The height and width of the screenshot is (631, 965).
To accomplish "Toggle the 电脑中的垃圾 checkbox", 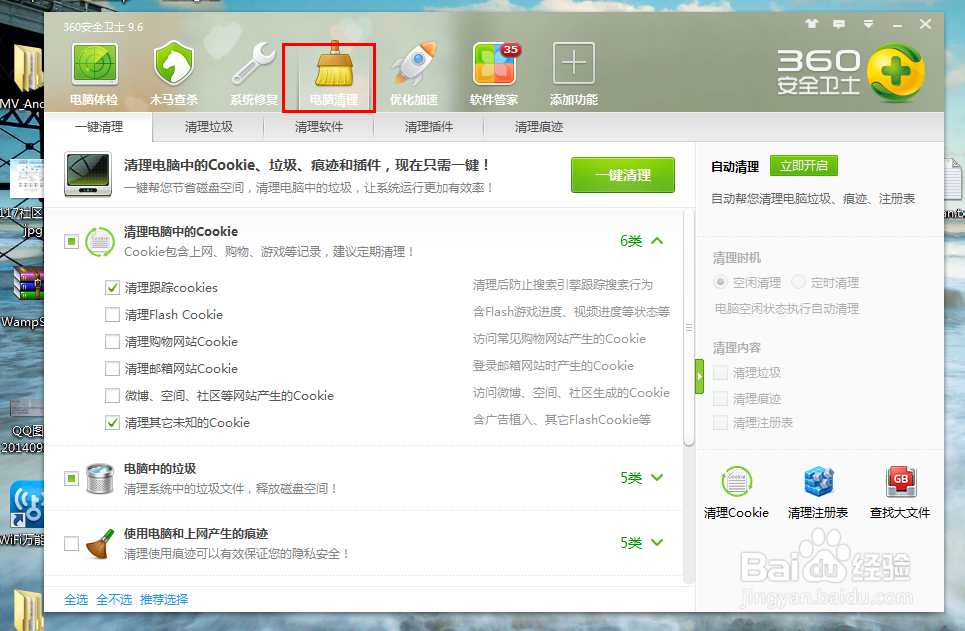I will click(71, 478).
